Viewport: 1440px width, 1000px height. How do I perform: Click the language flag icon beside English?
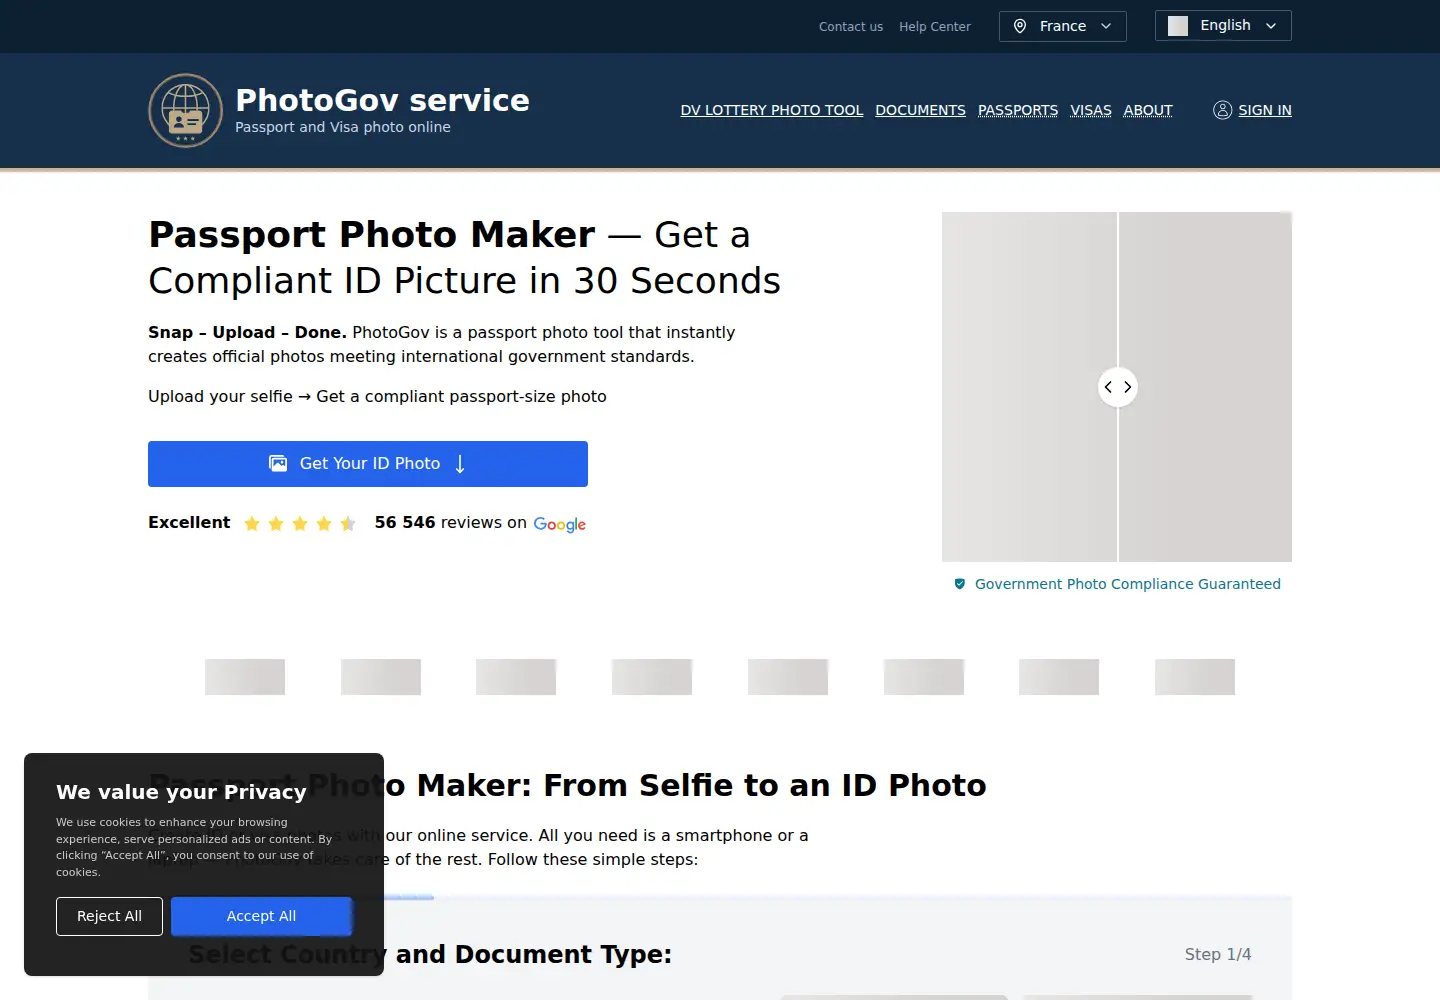coord(1178,26)
